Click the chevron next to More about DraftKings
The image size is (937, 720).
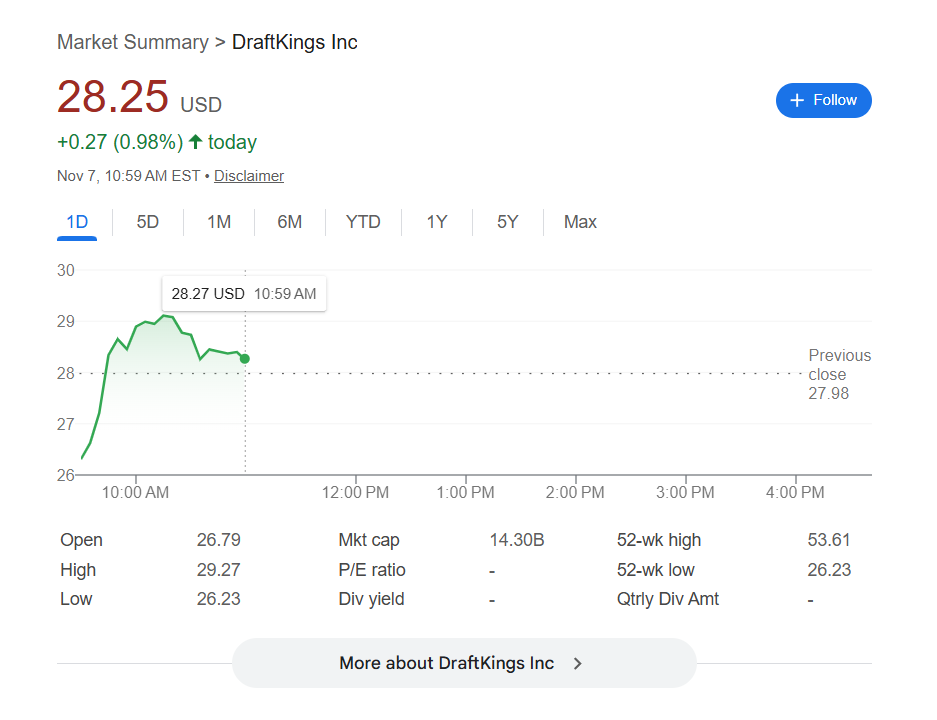pyautogui.click(x=577, y=663)
